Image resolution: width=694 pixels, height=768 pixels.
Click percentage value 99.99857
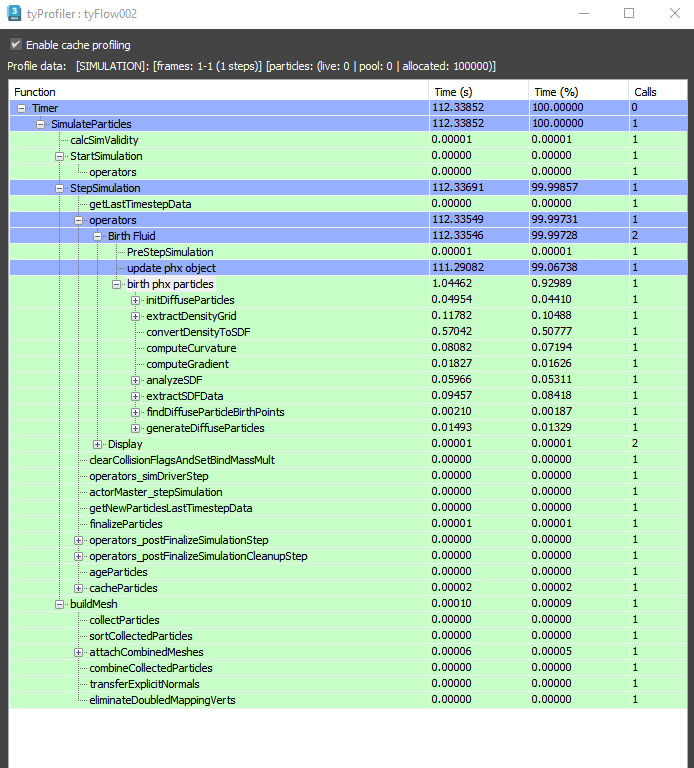(555, 188)
